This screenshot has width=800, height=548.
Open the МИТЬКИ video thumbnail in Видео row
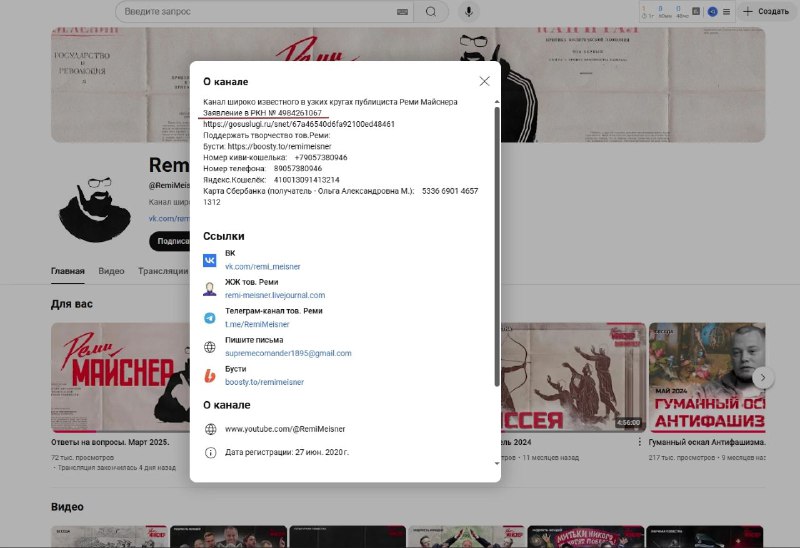(586, 536)
